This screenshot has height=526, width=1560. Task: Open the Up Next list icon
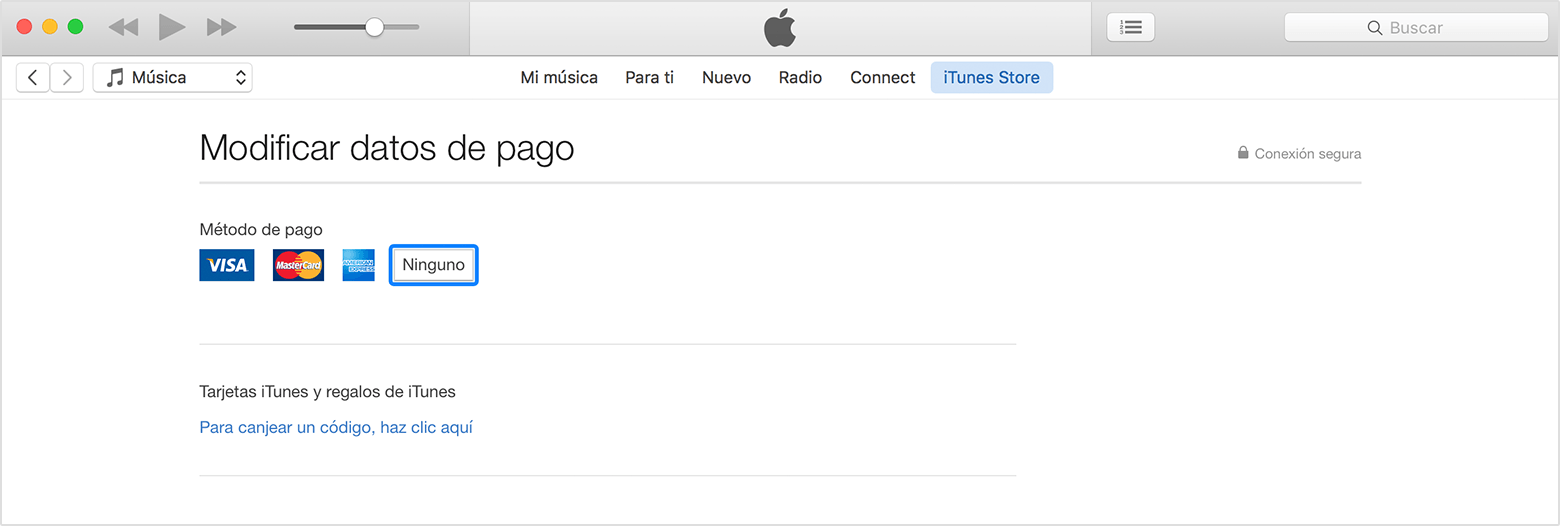click(1130, 27)
